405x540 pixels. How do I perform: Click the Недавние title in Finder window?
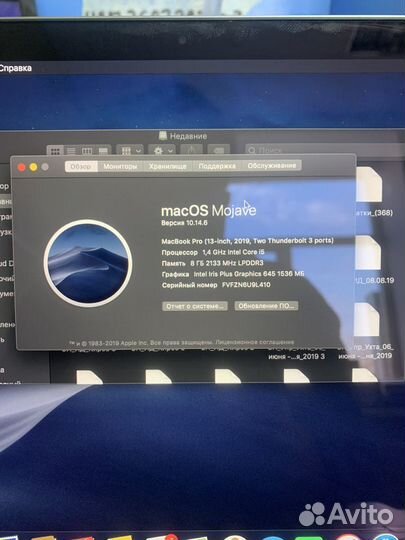coord(188,136)
